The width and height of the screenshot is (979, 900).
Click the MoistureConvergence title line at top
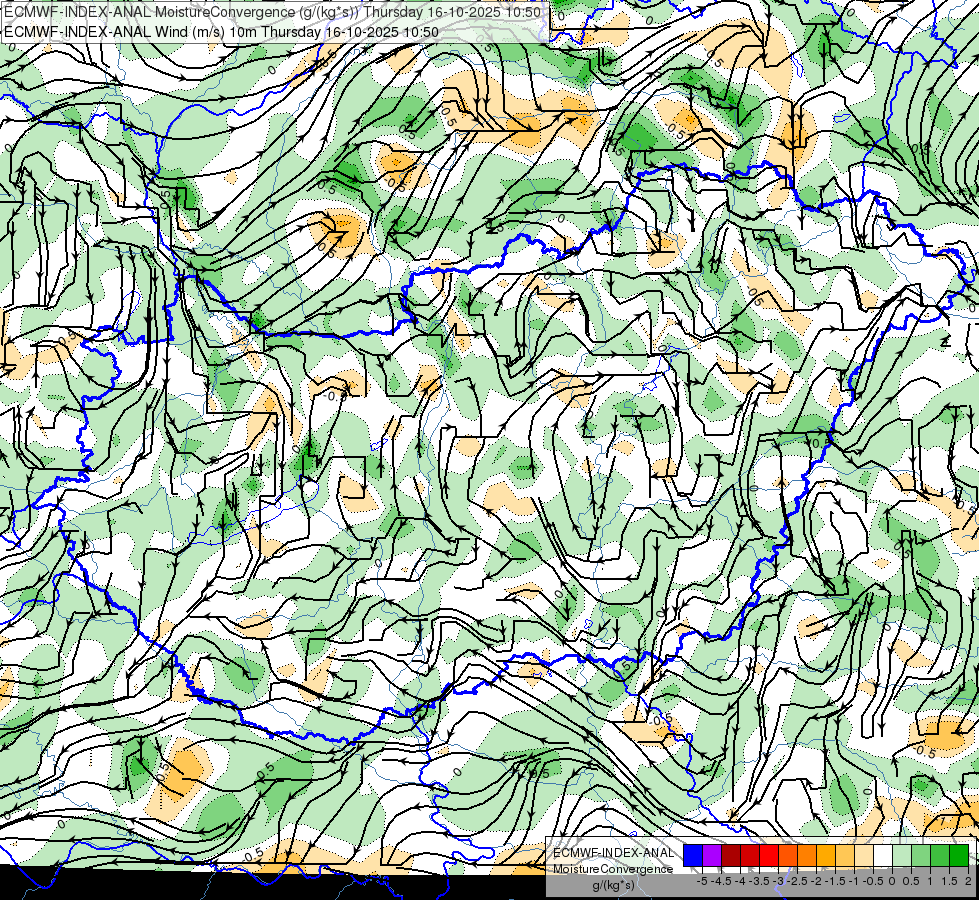pyautogui.click(x=272, y=12)
